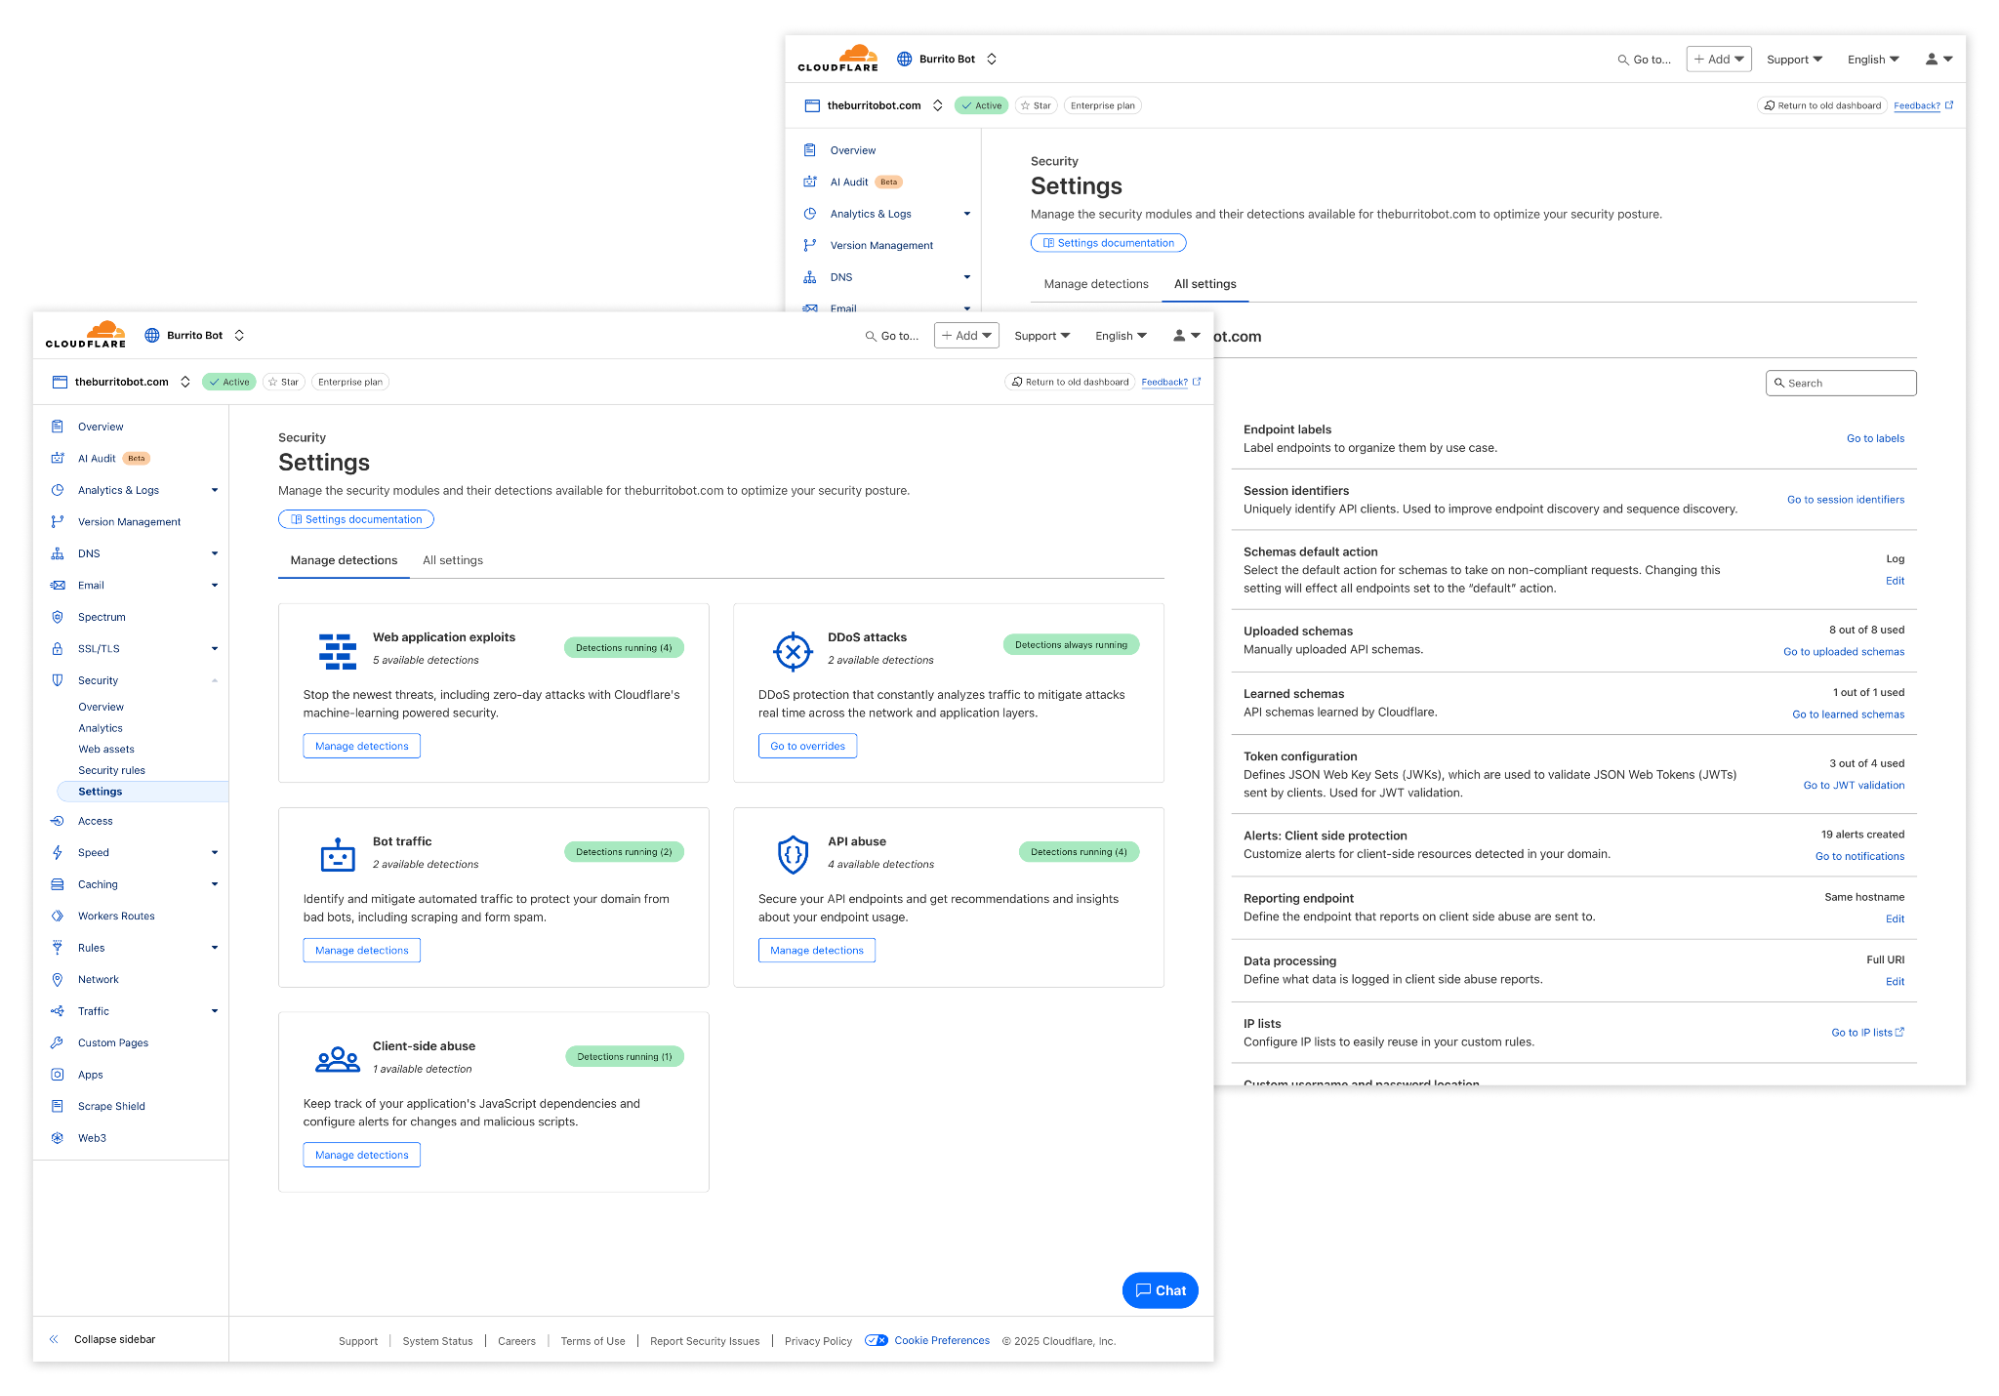
Task: Toggle the Star button in front window
Action: pos(284,382)
